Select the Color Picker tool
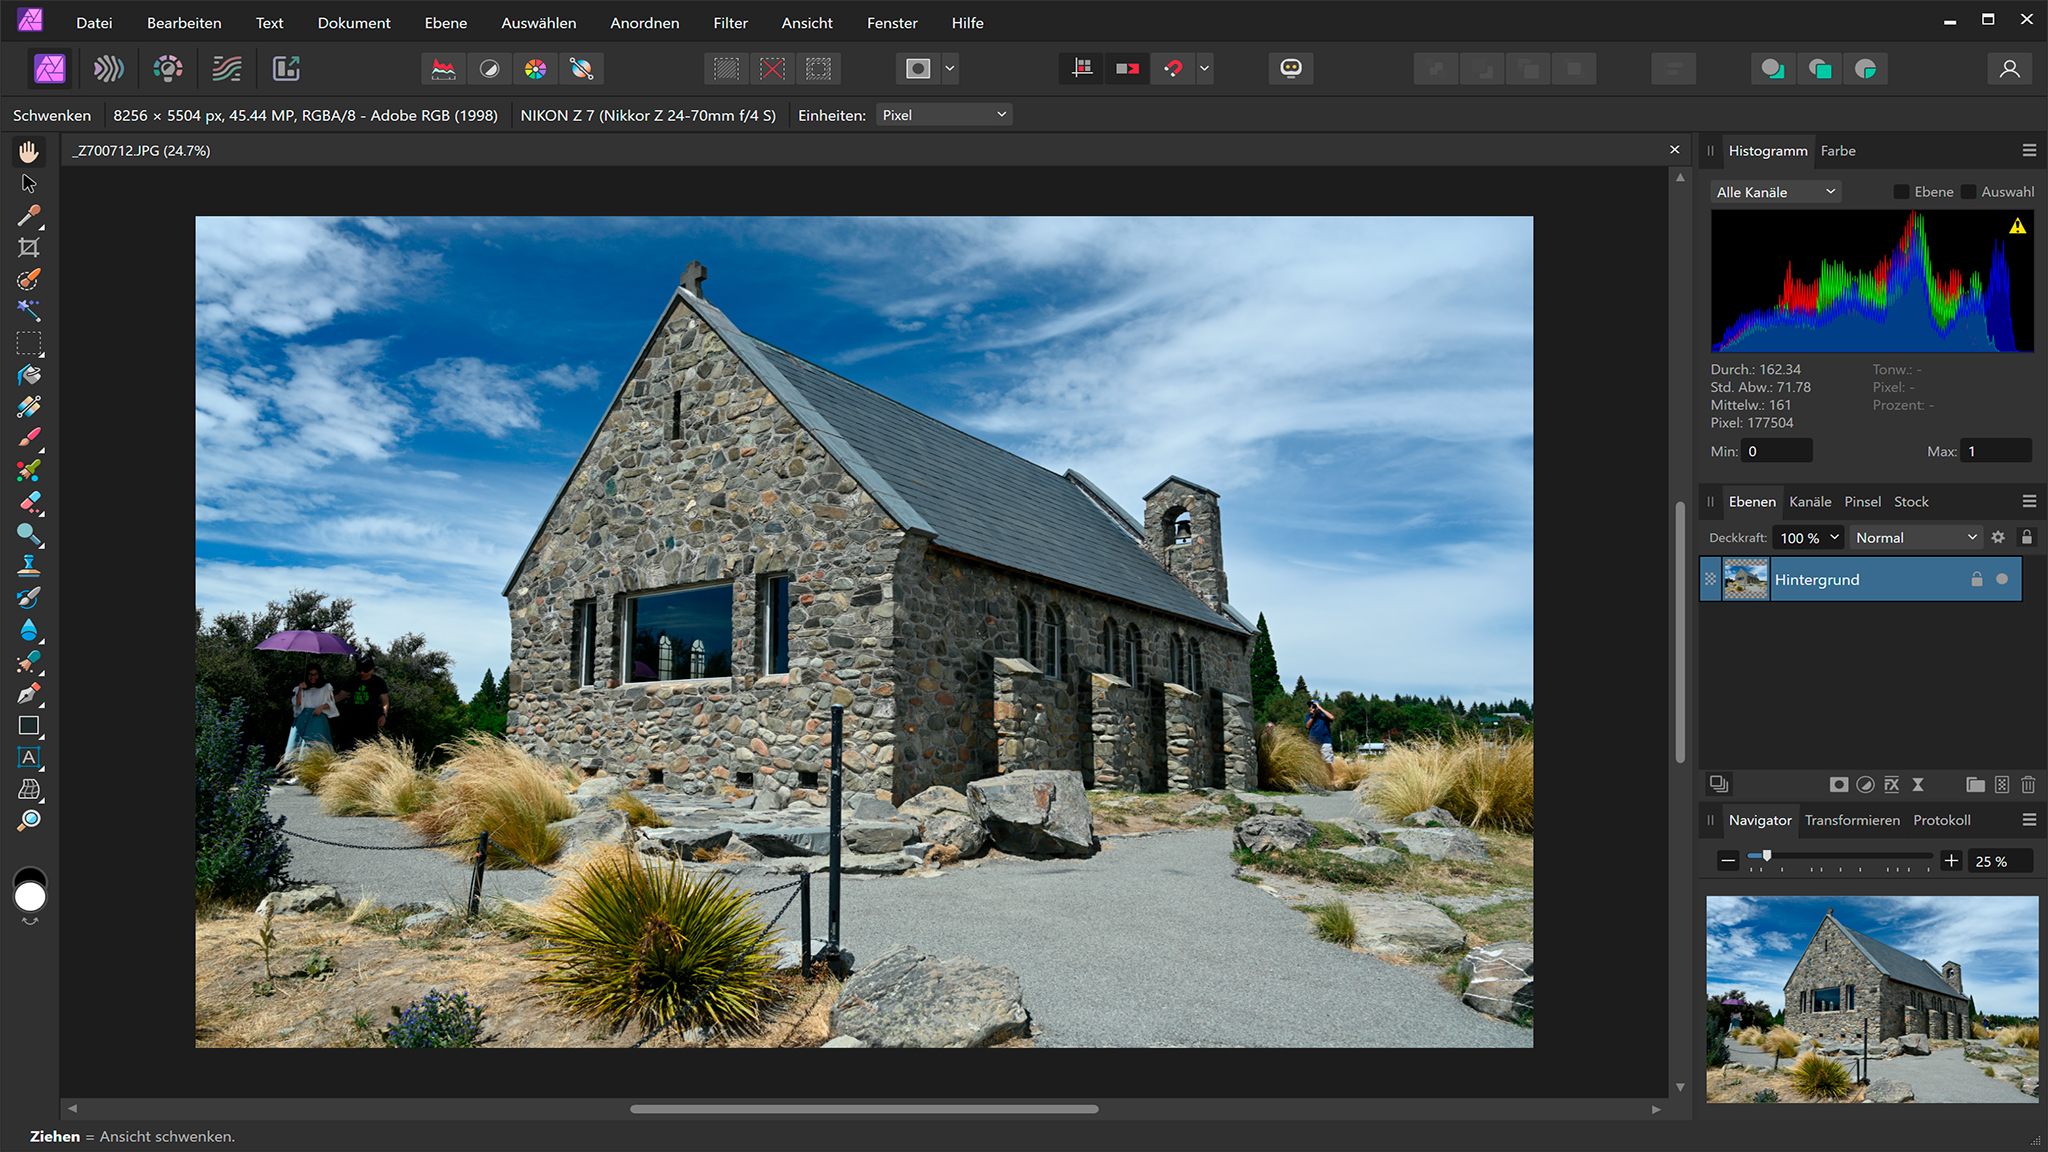This screenshot has width=2048, height=1152. point(29,215)
